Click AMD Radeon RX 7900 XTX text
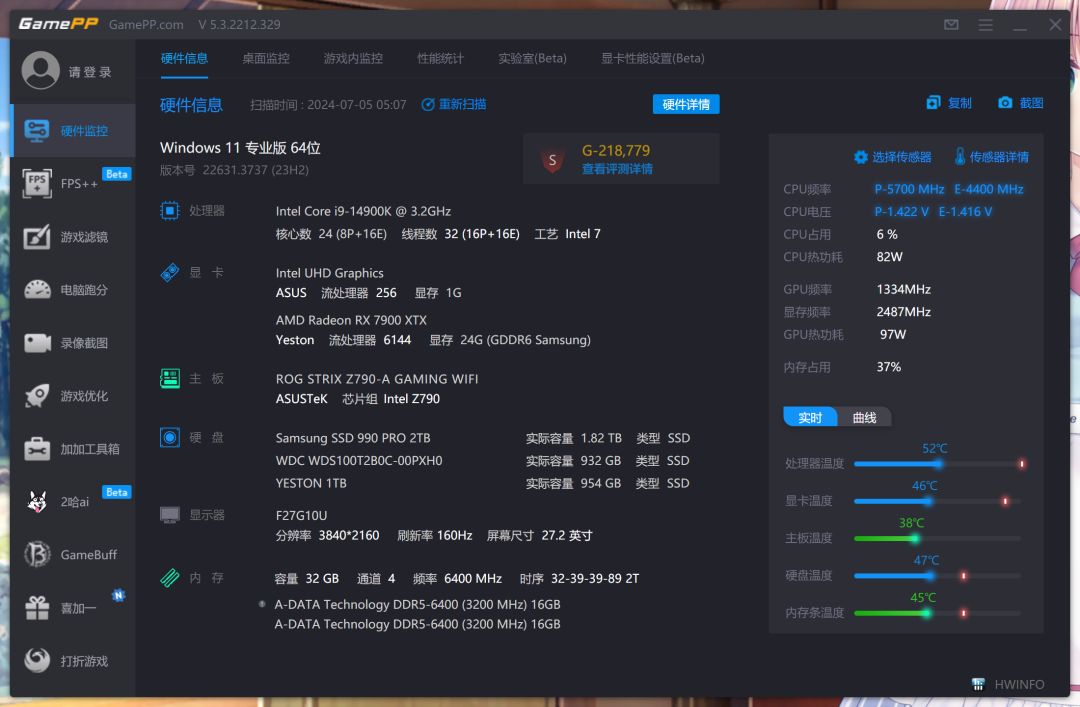Viewport: 1080px width, 707px height. point(351,320)
